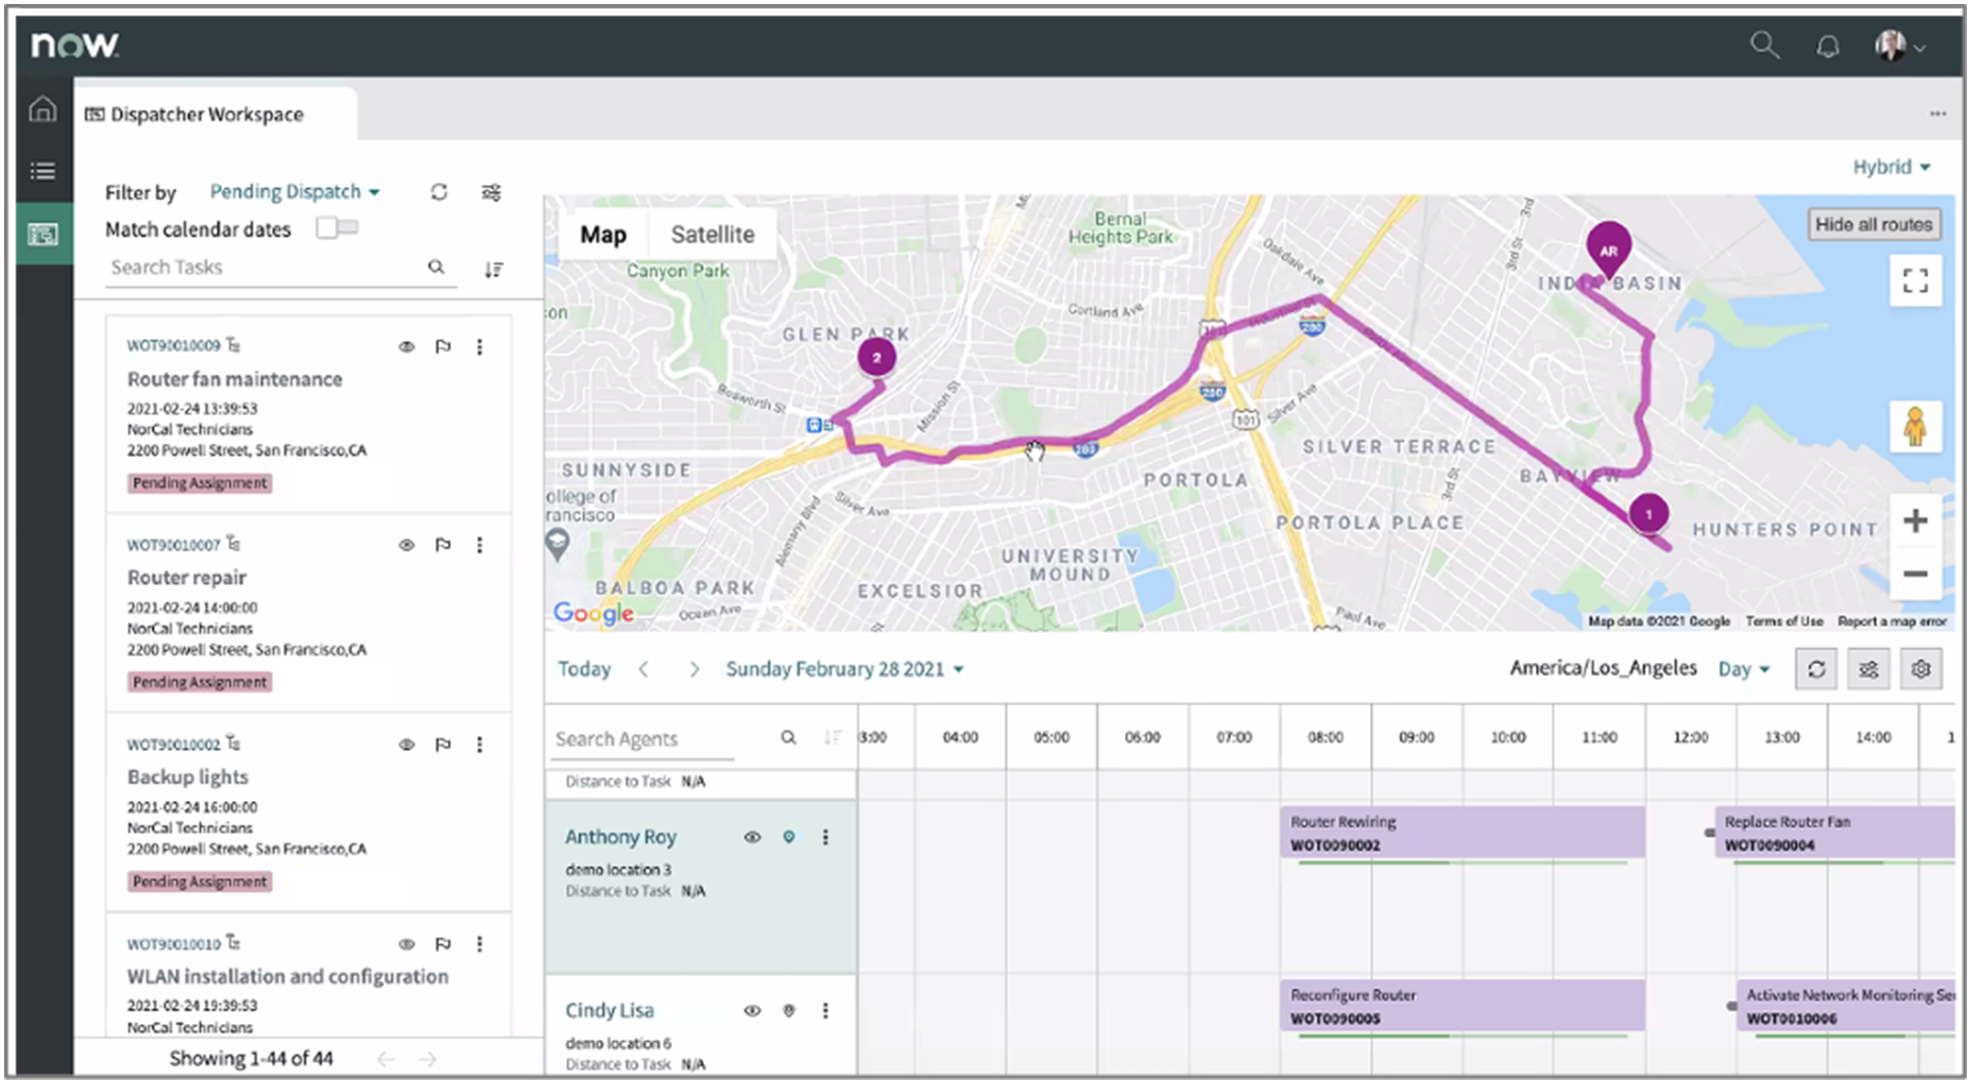Click Hide all routes button
The height and width of the screenshot is (1080, 1968).
(x=1873, y=225)
